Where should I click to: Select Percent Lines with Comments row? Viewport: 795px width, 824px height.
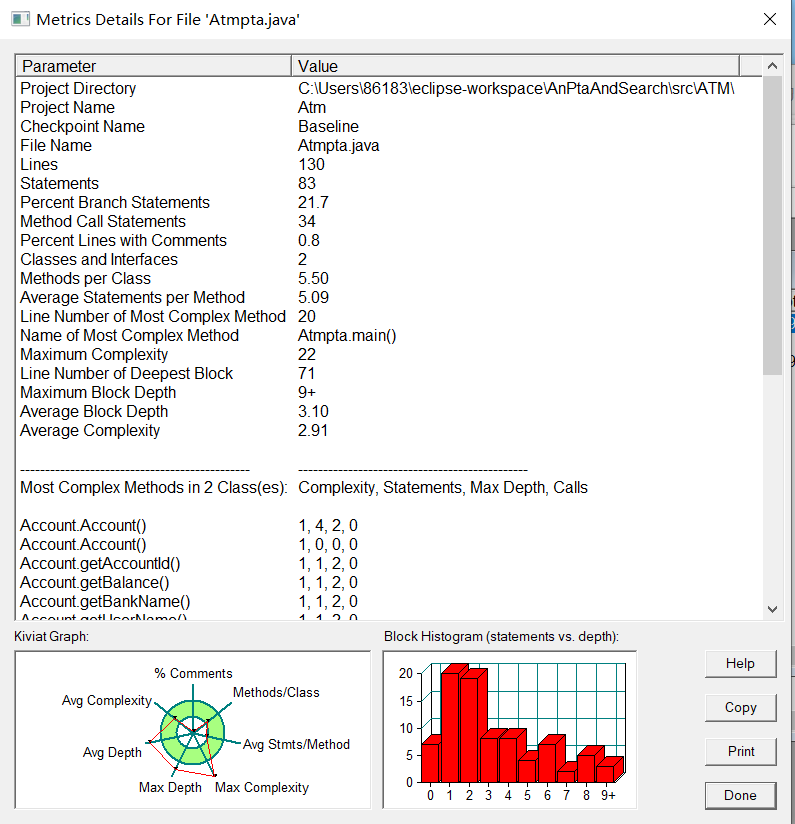[389, 240]
